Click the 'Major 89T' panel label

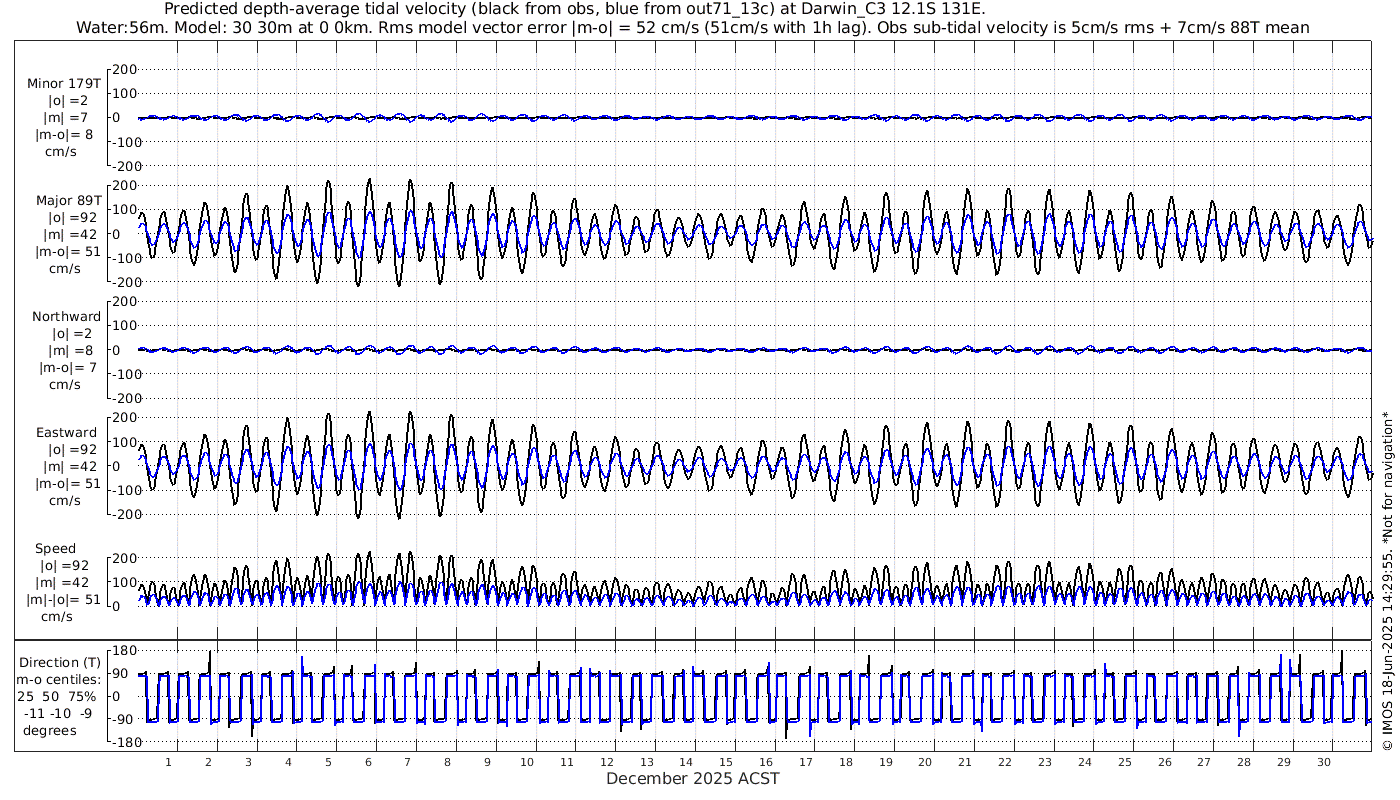tap(64, 200)
